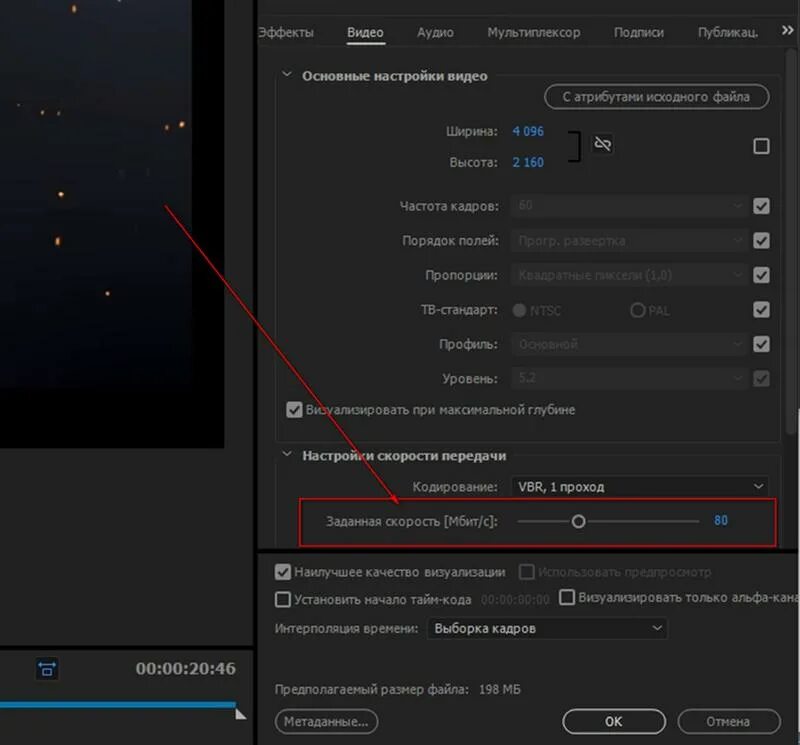The height and width of the screenshot is (745, 800).
Task: Click the 00:00:20:46 timecode display
Action: [186, 668]
